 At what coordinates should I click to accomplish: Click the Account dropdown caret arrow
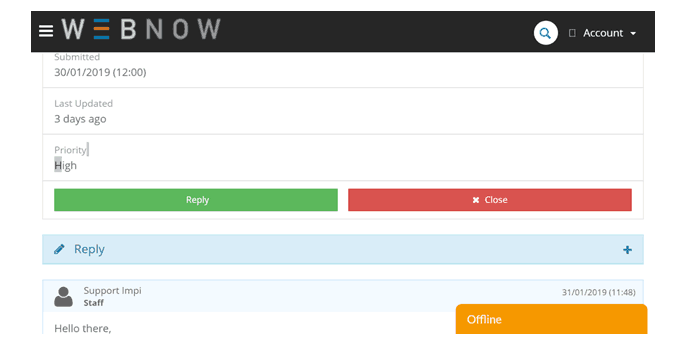[x=633, y=33]
